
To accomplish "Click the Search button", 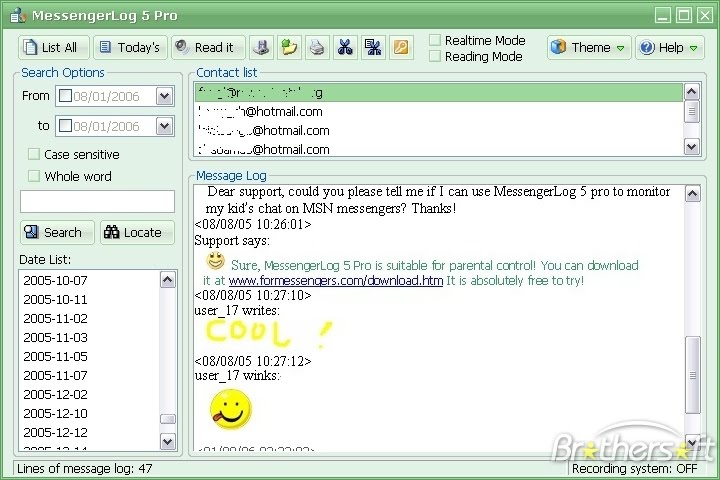I will [57, 232].
